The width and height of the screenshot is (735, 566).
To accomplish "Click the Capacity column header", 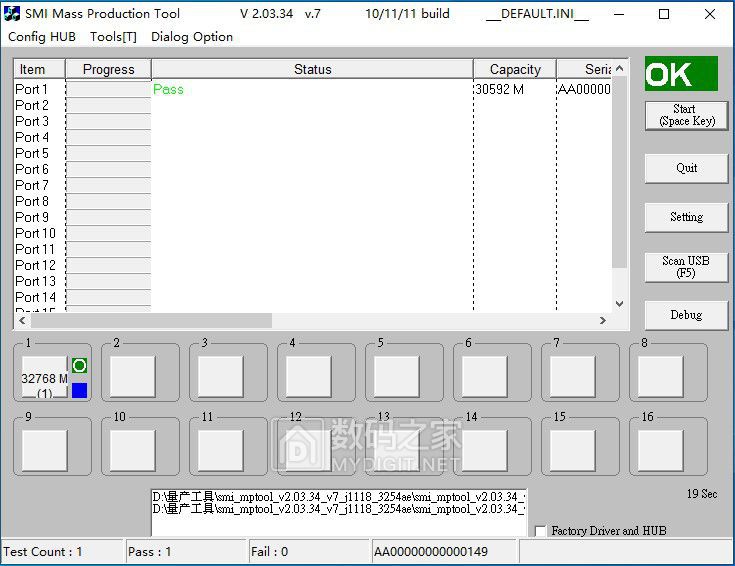I will (x=515, y=69).
